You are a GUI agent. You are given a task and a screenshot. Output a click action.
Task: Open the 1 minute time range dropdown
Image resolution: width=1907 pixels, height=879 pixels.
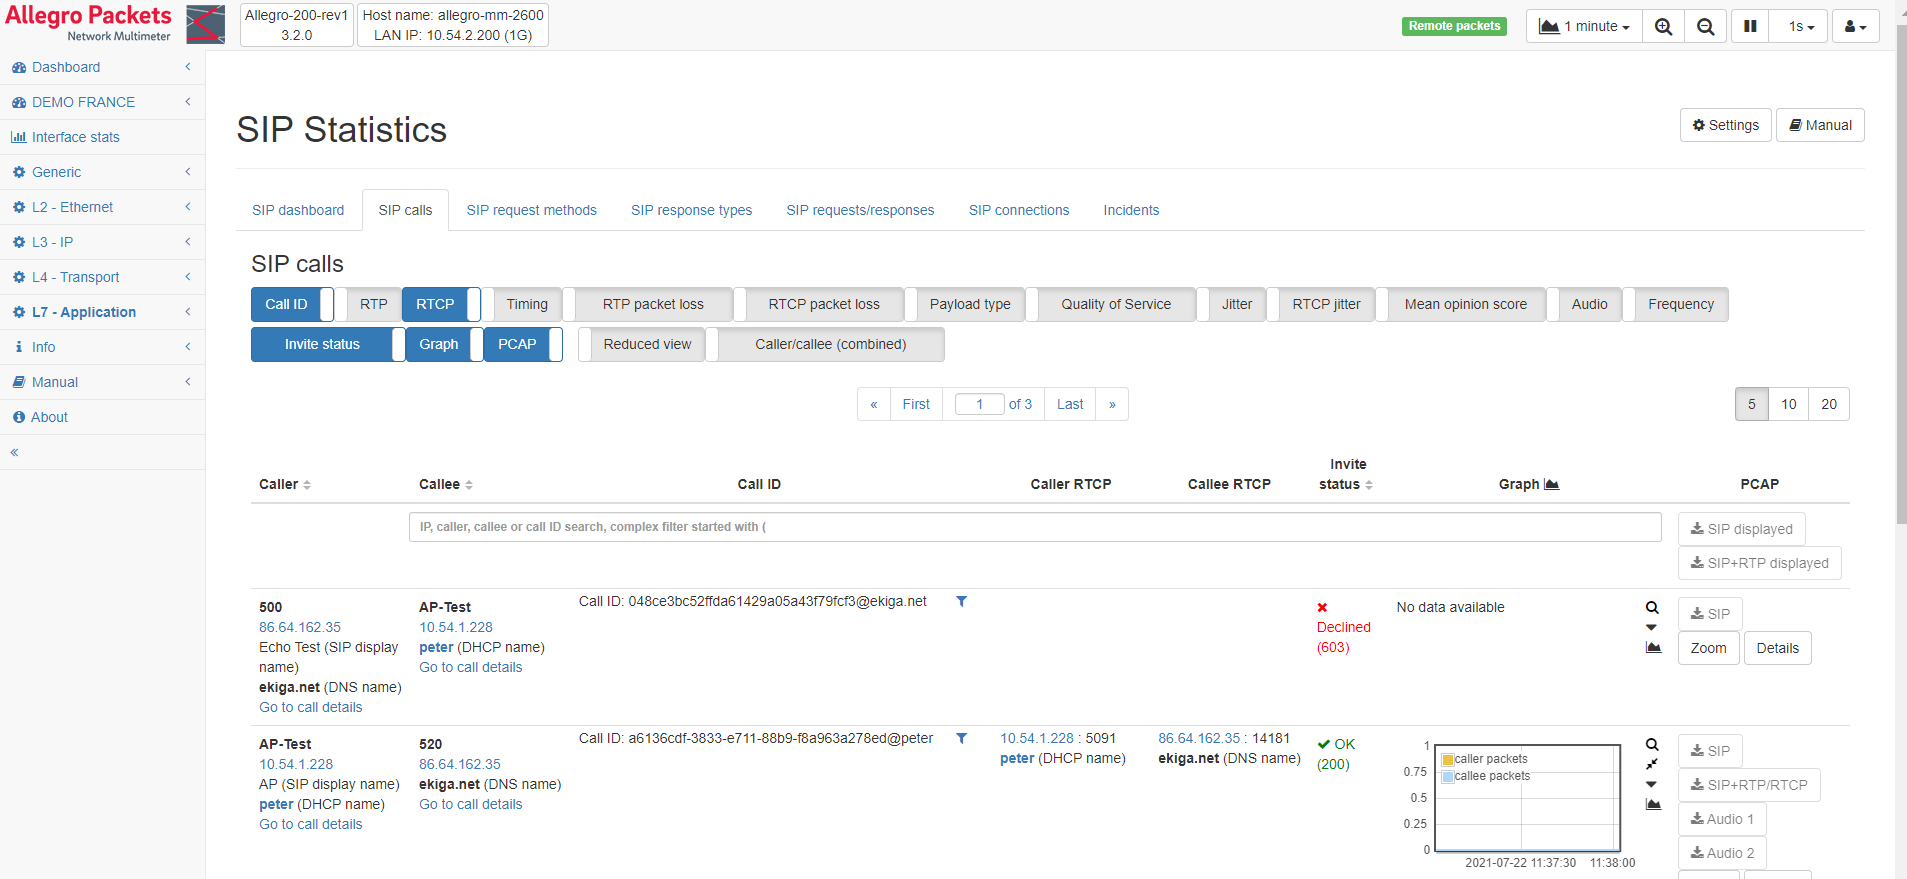[1584, 27]
